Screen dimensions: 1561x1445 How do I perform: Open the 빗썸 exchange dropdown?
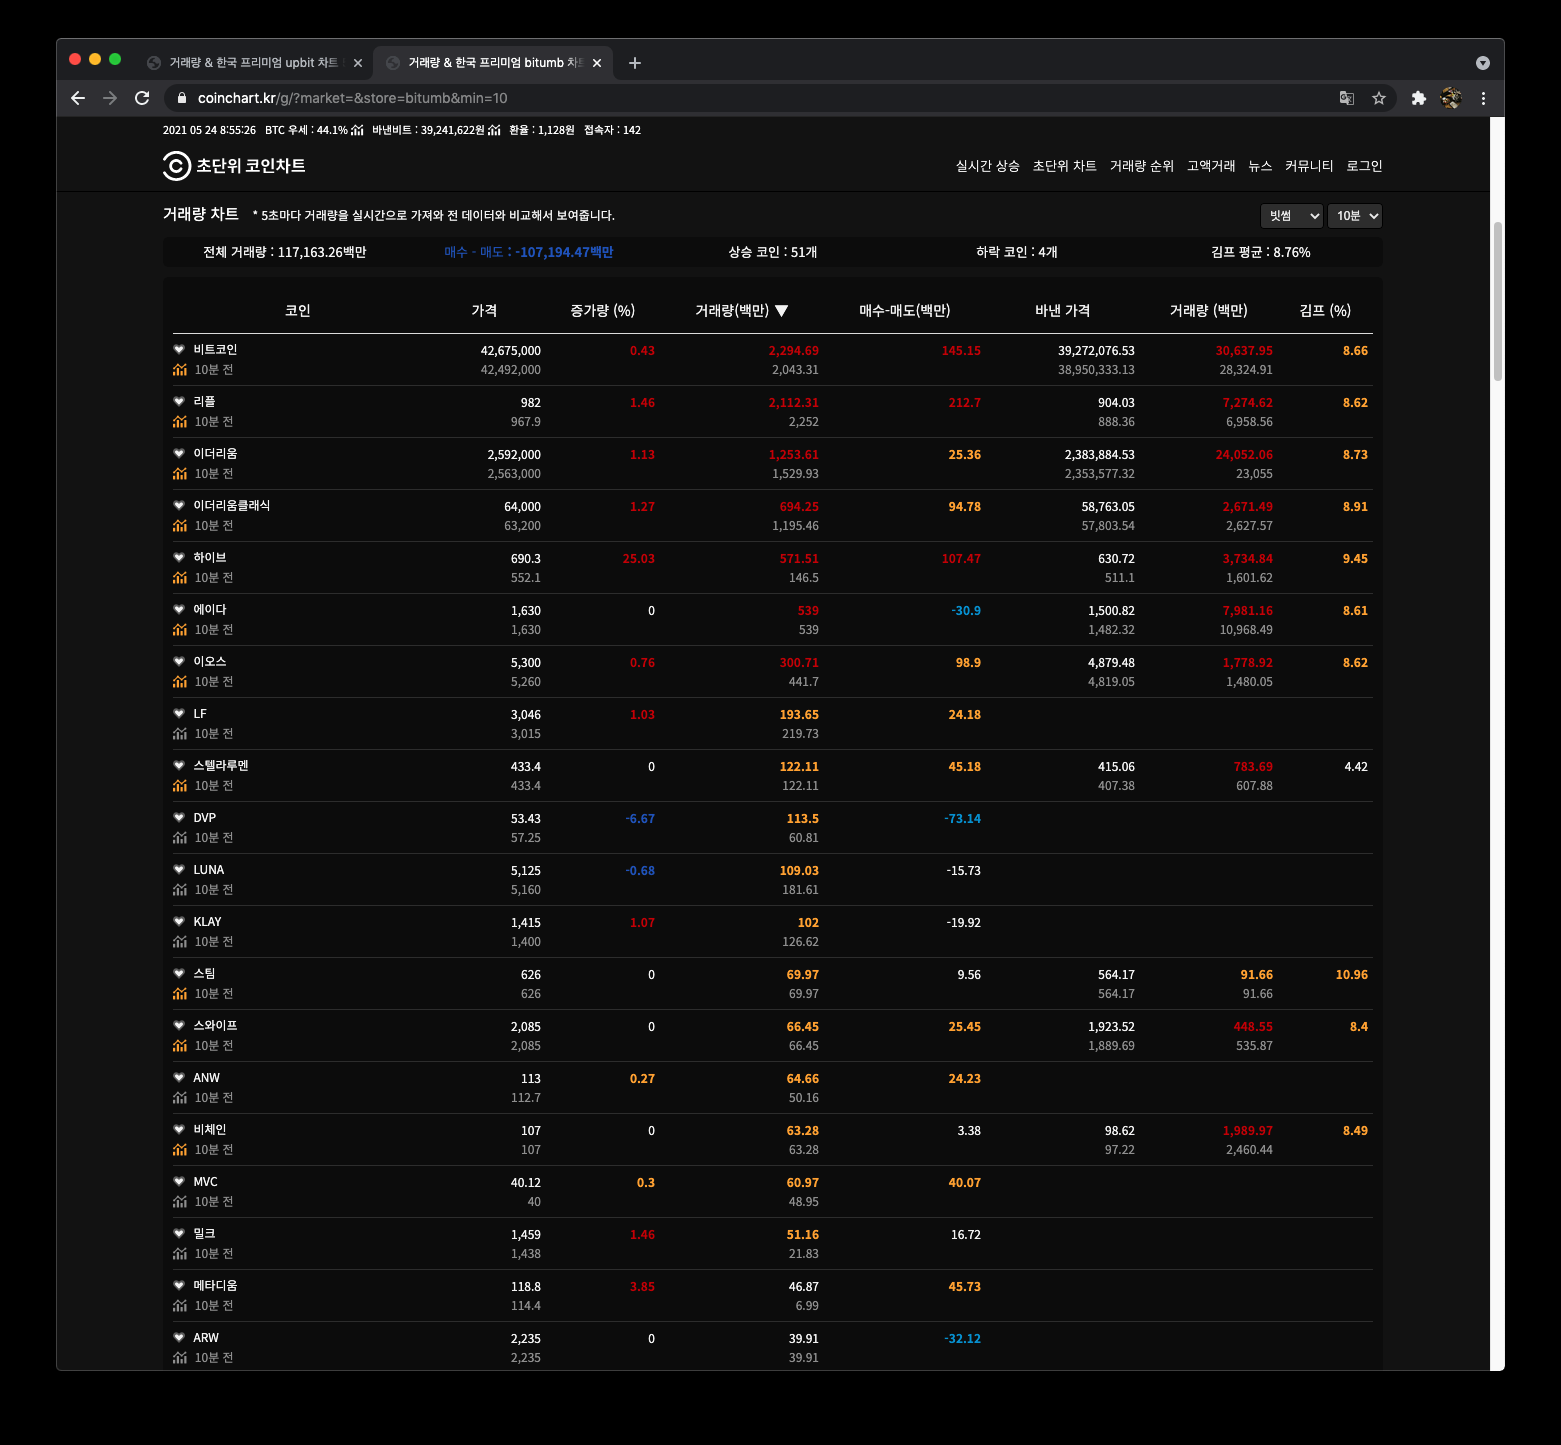tap(1292, 216)
